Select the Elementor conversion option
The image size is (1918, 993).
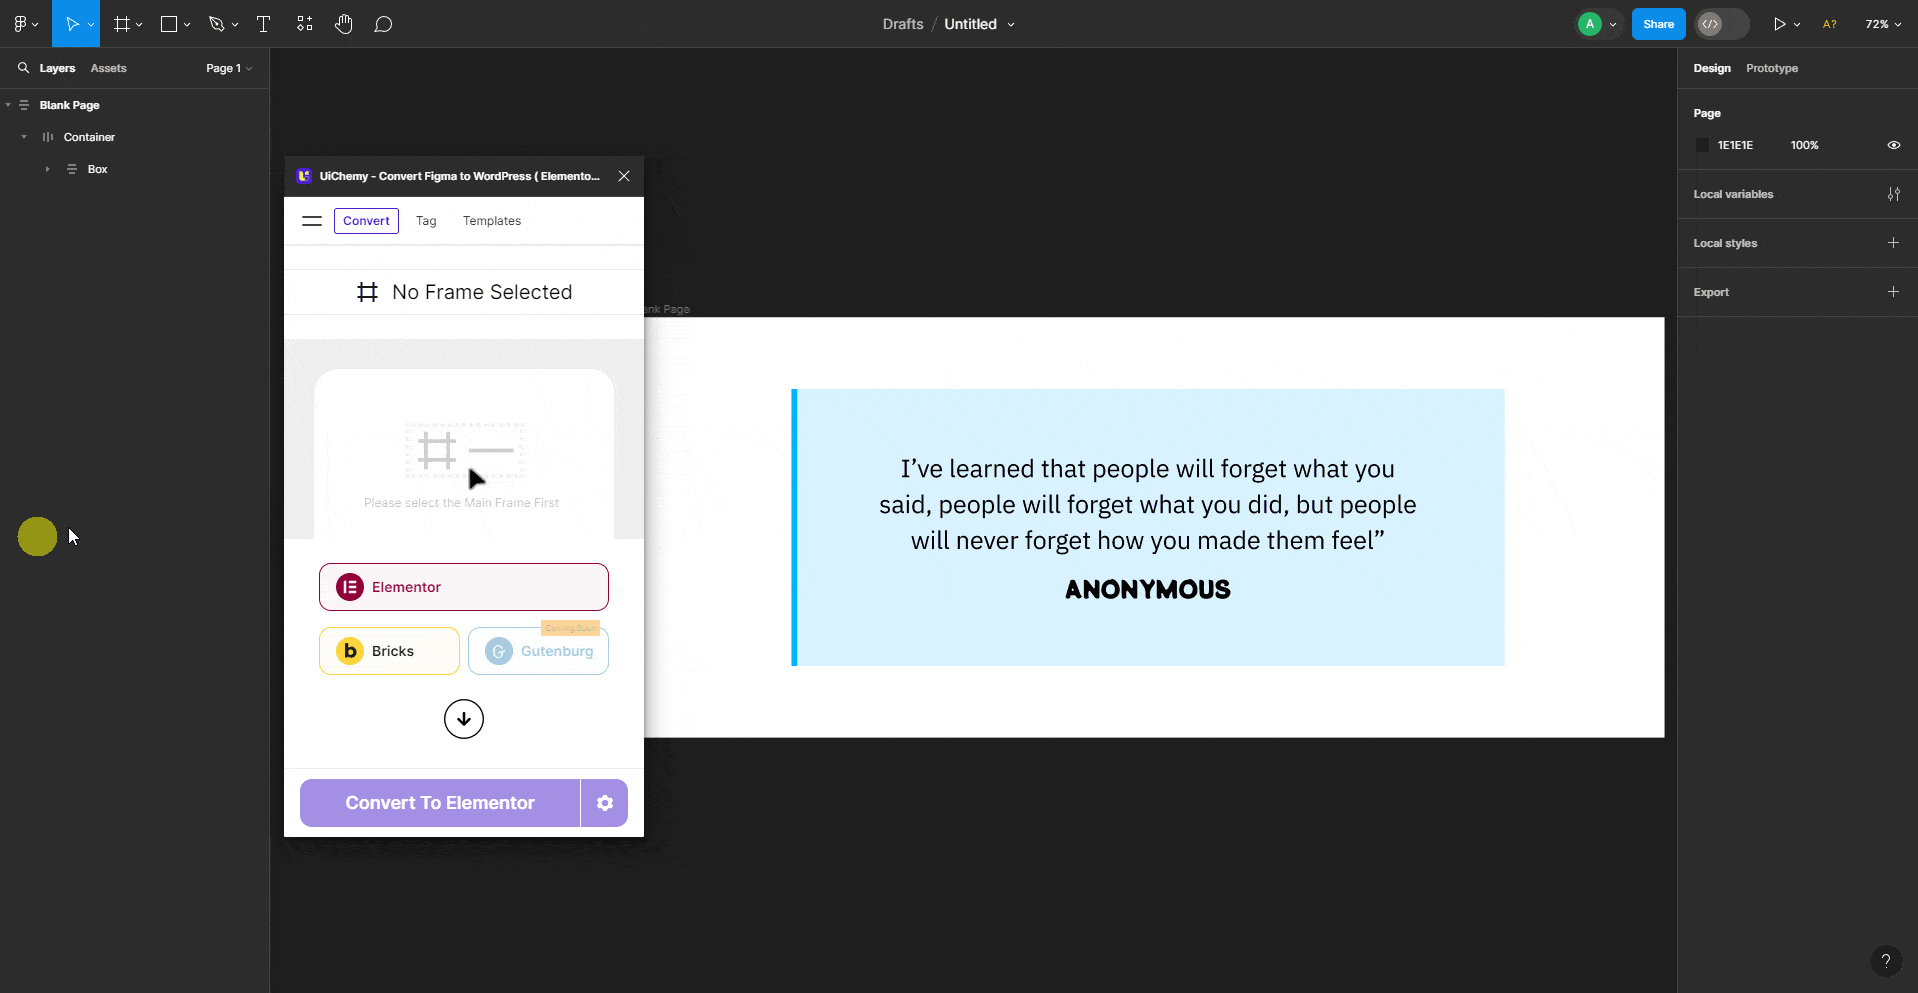(463, 587)
